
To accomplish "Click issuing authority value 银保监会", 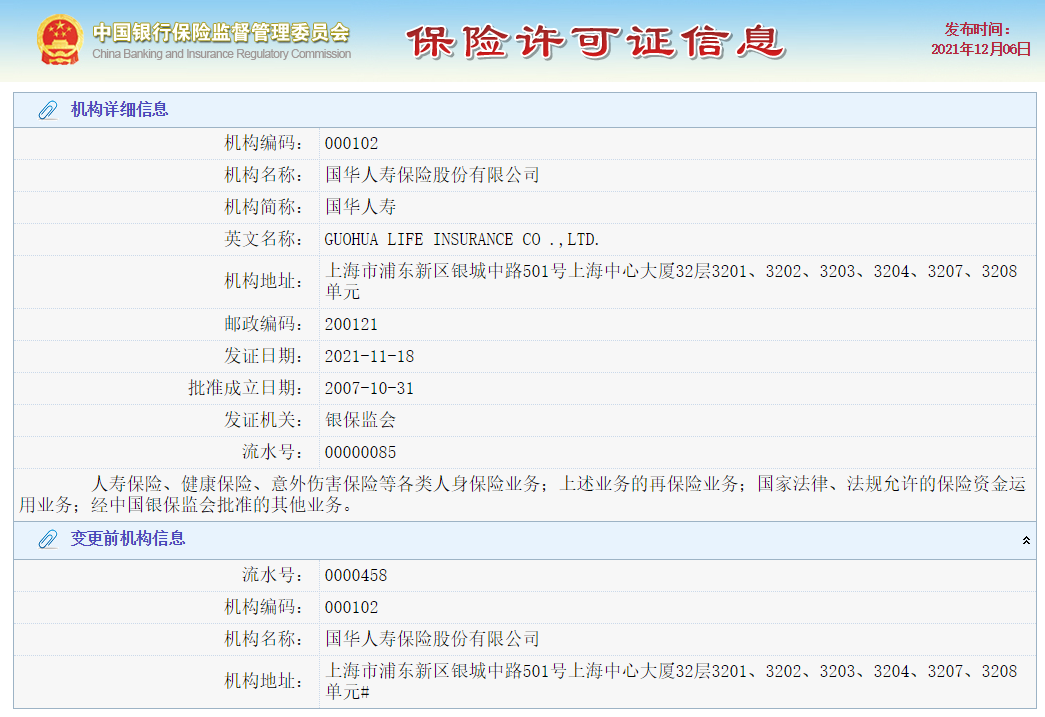I will [x=361, y=420].
